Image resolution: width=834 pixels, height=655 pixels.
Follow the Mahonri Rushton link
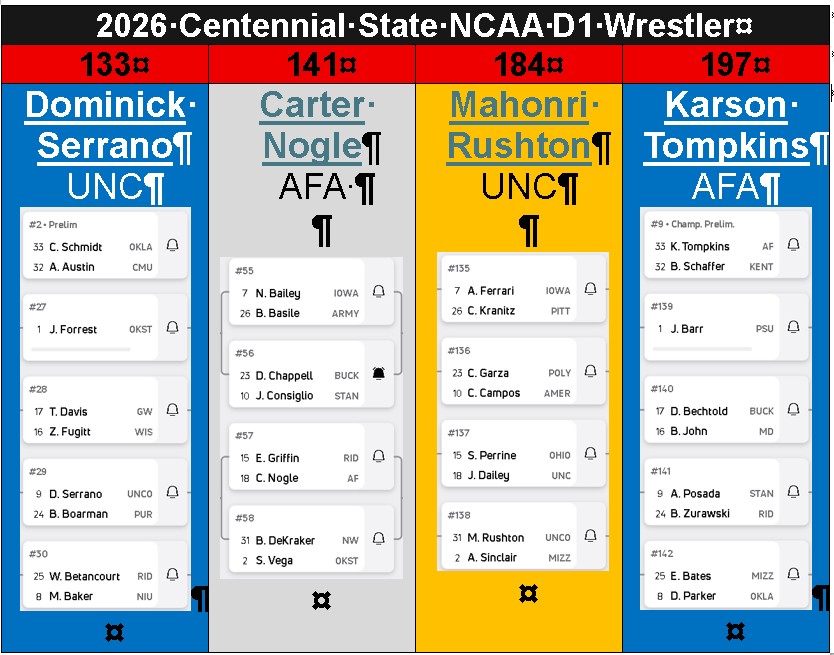[x=519, y=125]
